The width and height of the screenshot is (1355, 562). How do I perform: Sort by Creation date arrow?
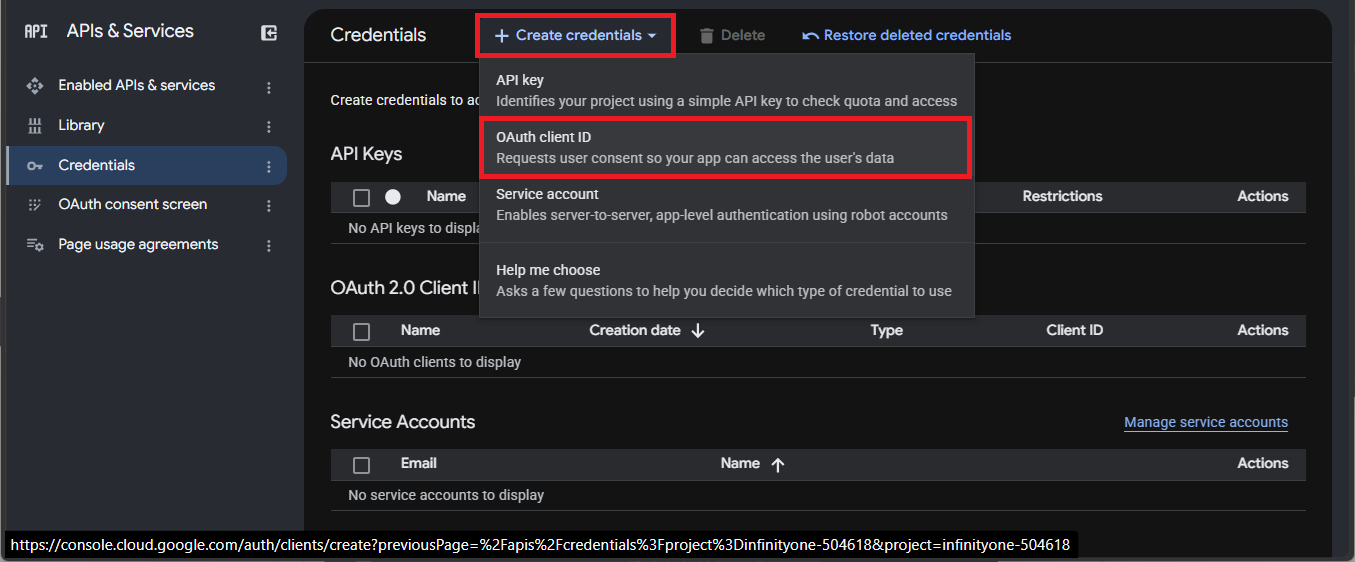click(x=698, y=331)
